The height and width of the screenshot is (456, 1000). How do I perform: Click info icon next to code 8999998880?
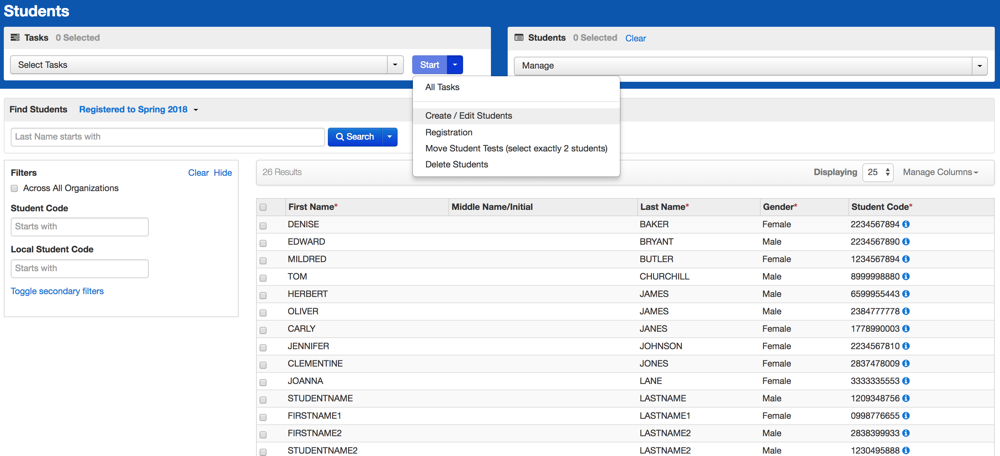tap(906, 277)
